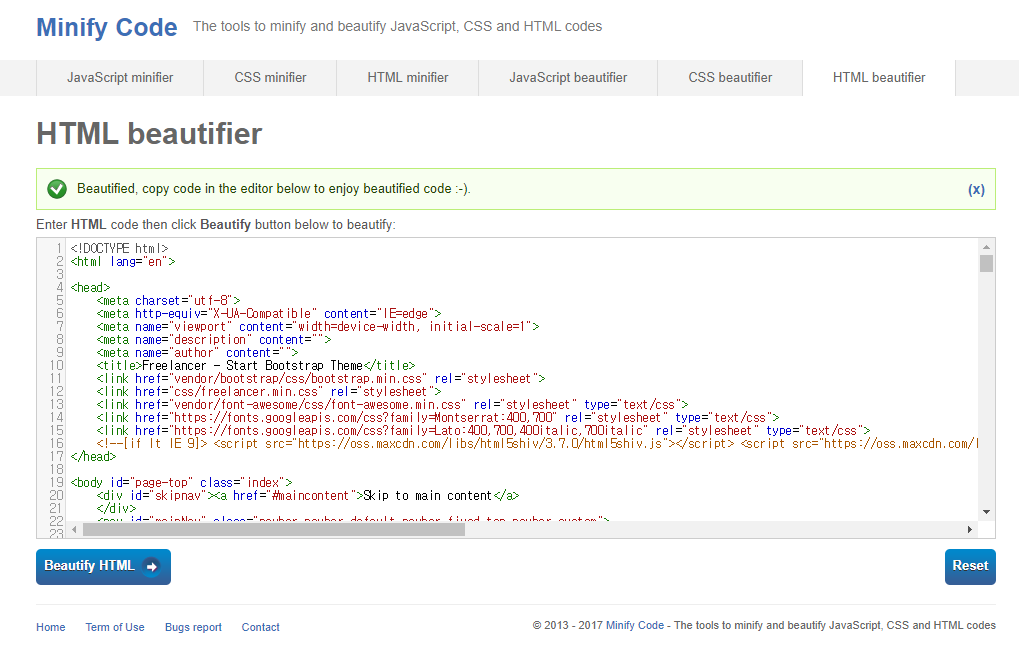Click the editor's vertical scroll up arrow
The width and height of the screenshot is (1019, 647).
[987, 247]
